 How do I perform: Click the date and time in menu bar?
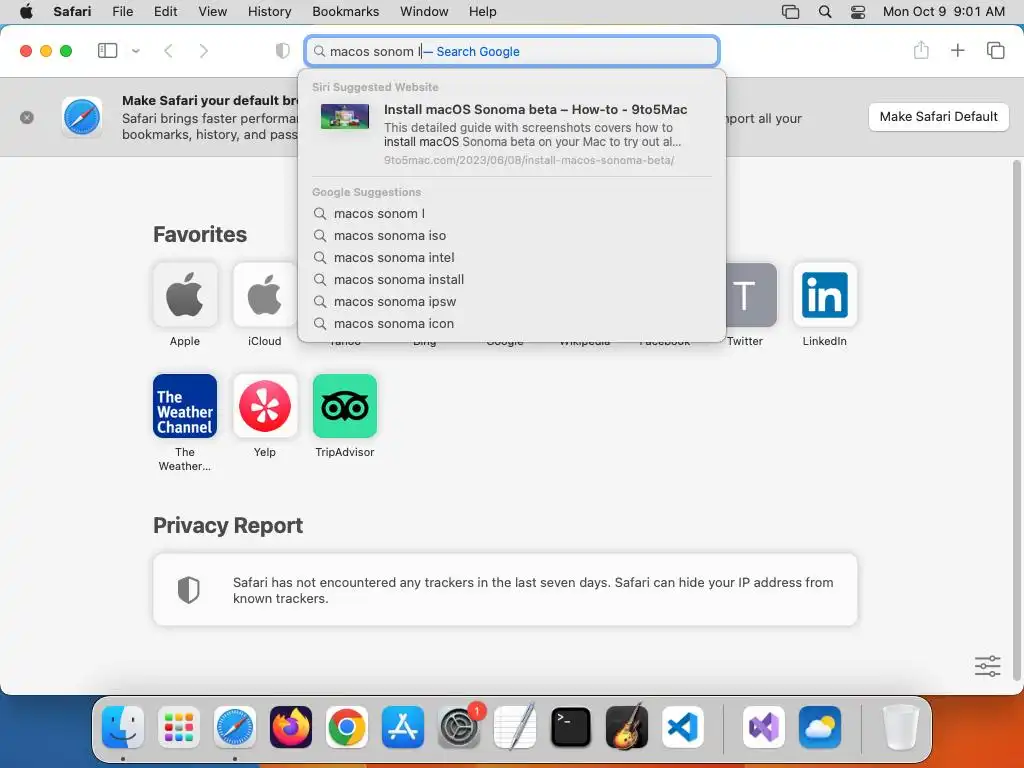(x=944, y=12)
